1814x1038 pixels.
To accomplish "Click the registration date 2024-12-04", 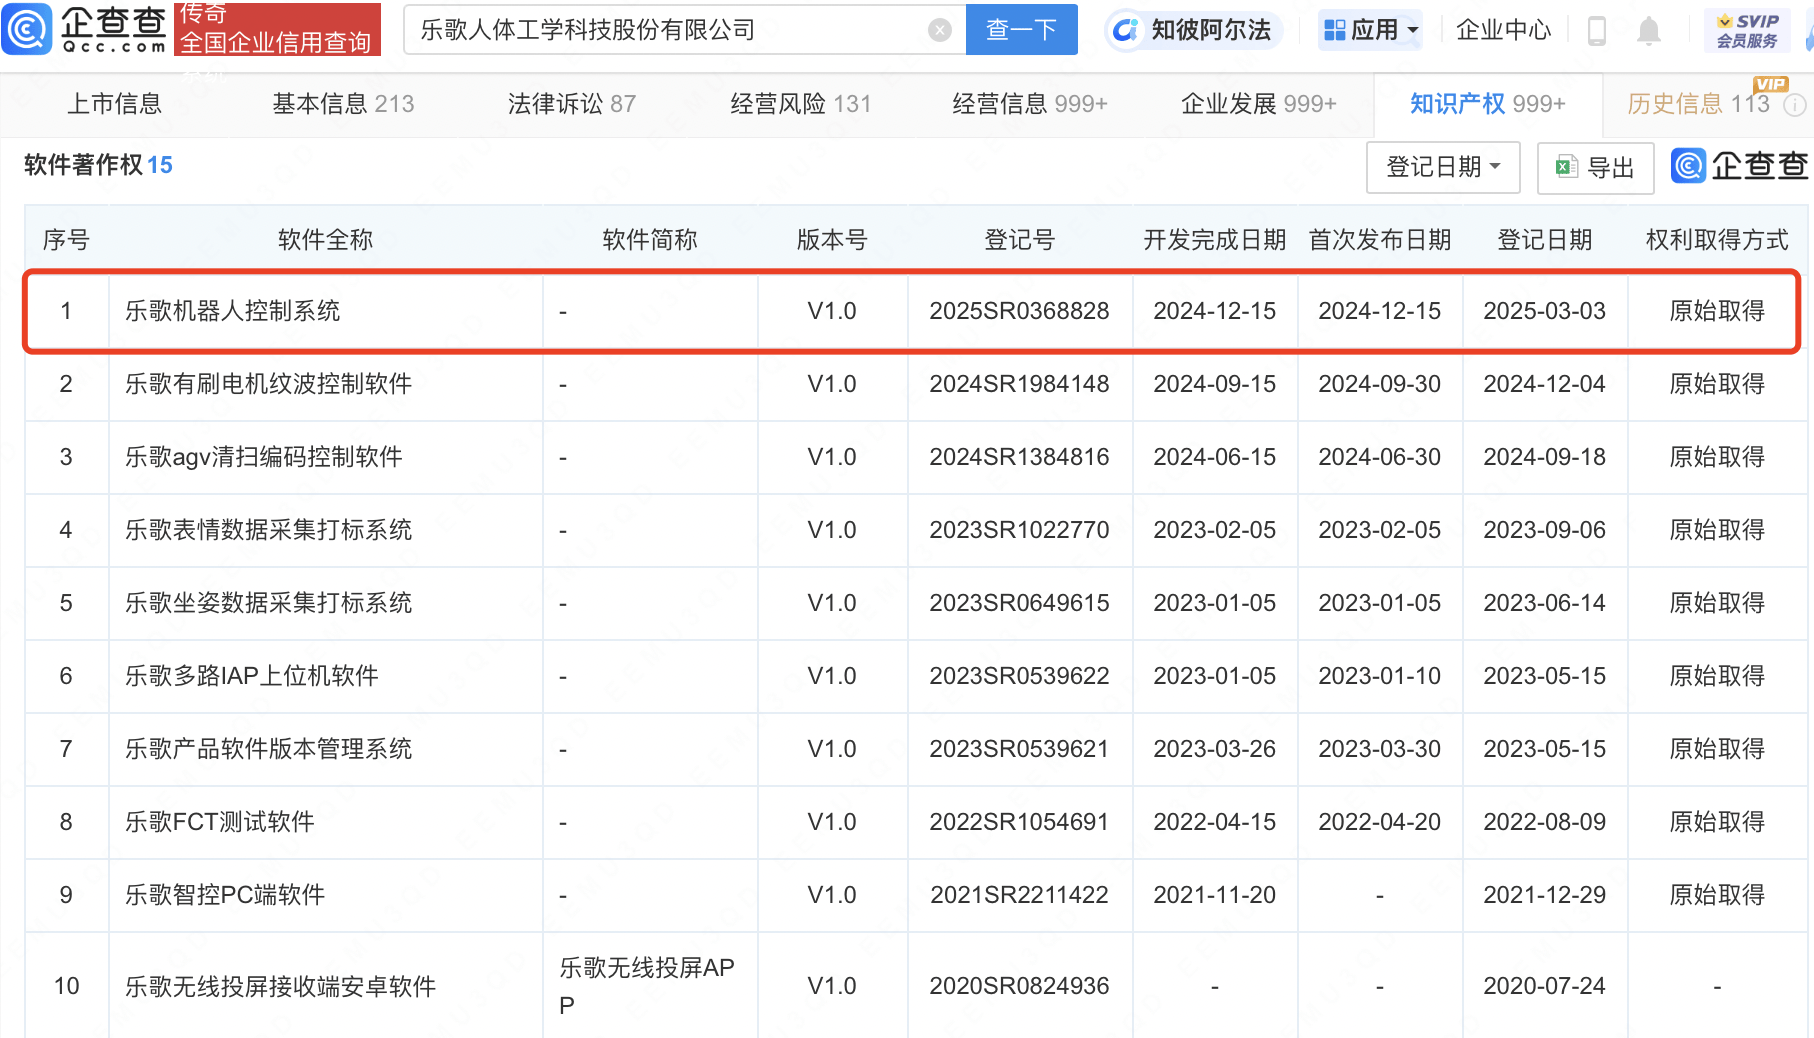I will tap(1544, 384).
